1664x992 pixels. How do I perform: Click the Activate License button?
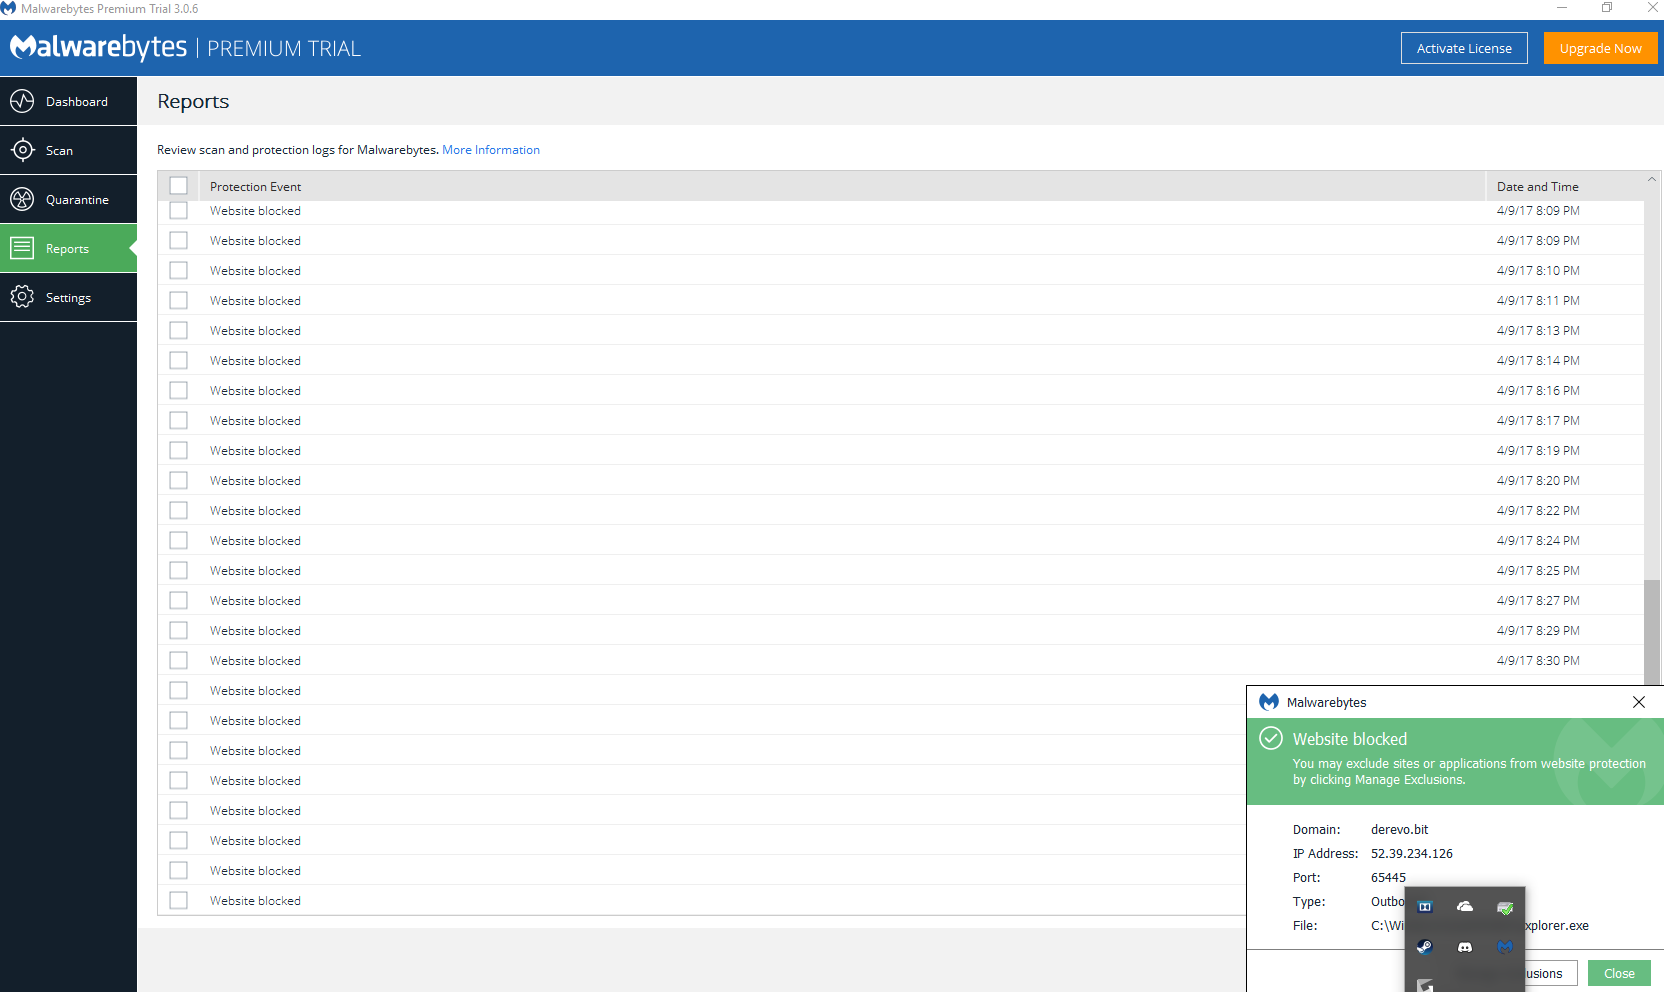click(x=1464, y=48)
